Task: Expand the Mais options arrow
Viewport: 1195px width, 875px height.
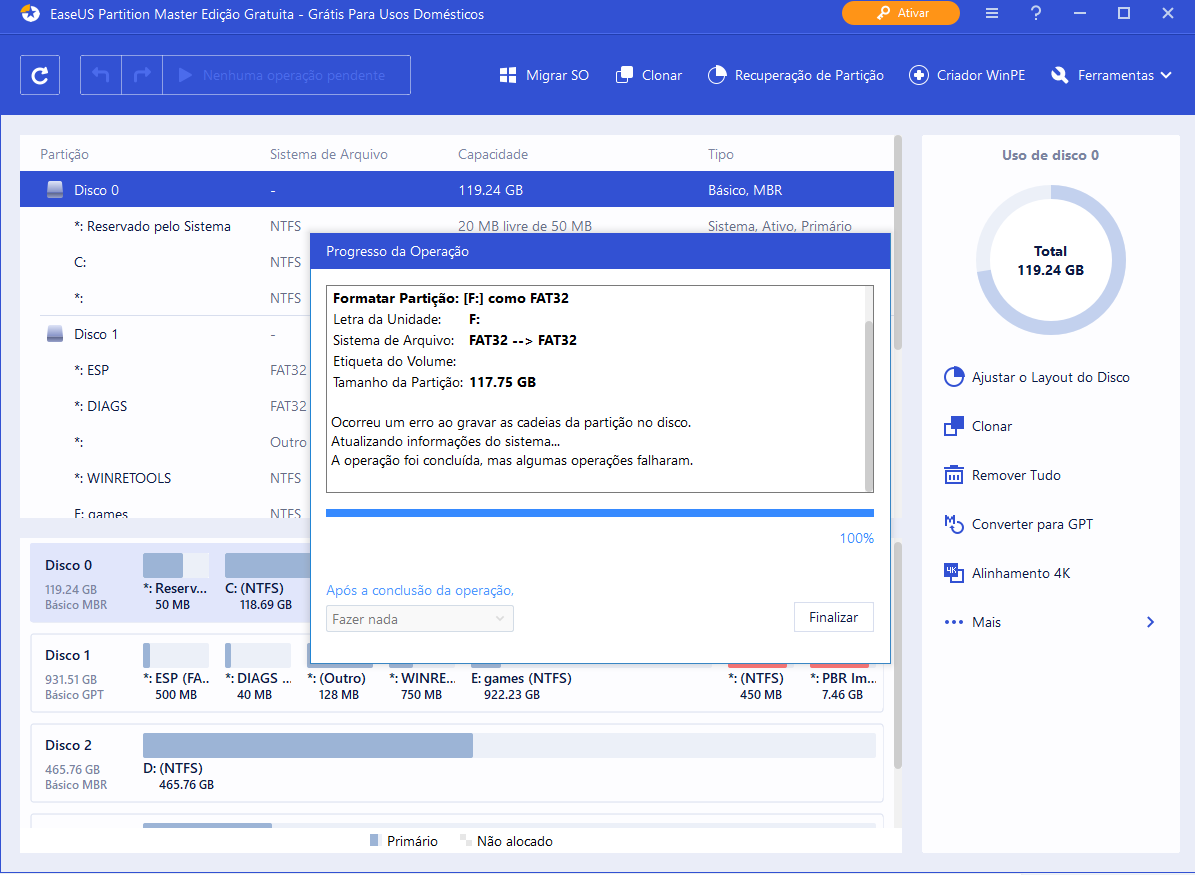Action: click(1150, 622)
